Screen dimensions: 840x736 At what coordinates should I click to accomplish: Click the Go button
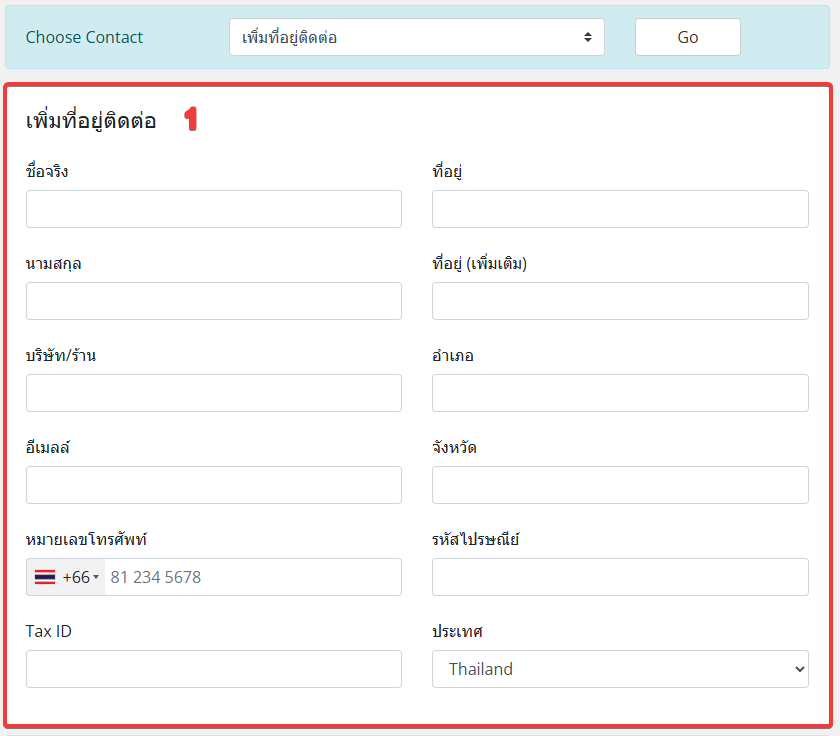coord(687,37)
